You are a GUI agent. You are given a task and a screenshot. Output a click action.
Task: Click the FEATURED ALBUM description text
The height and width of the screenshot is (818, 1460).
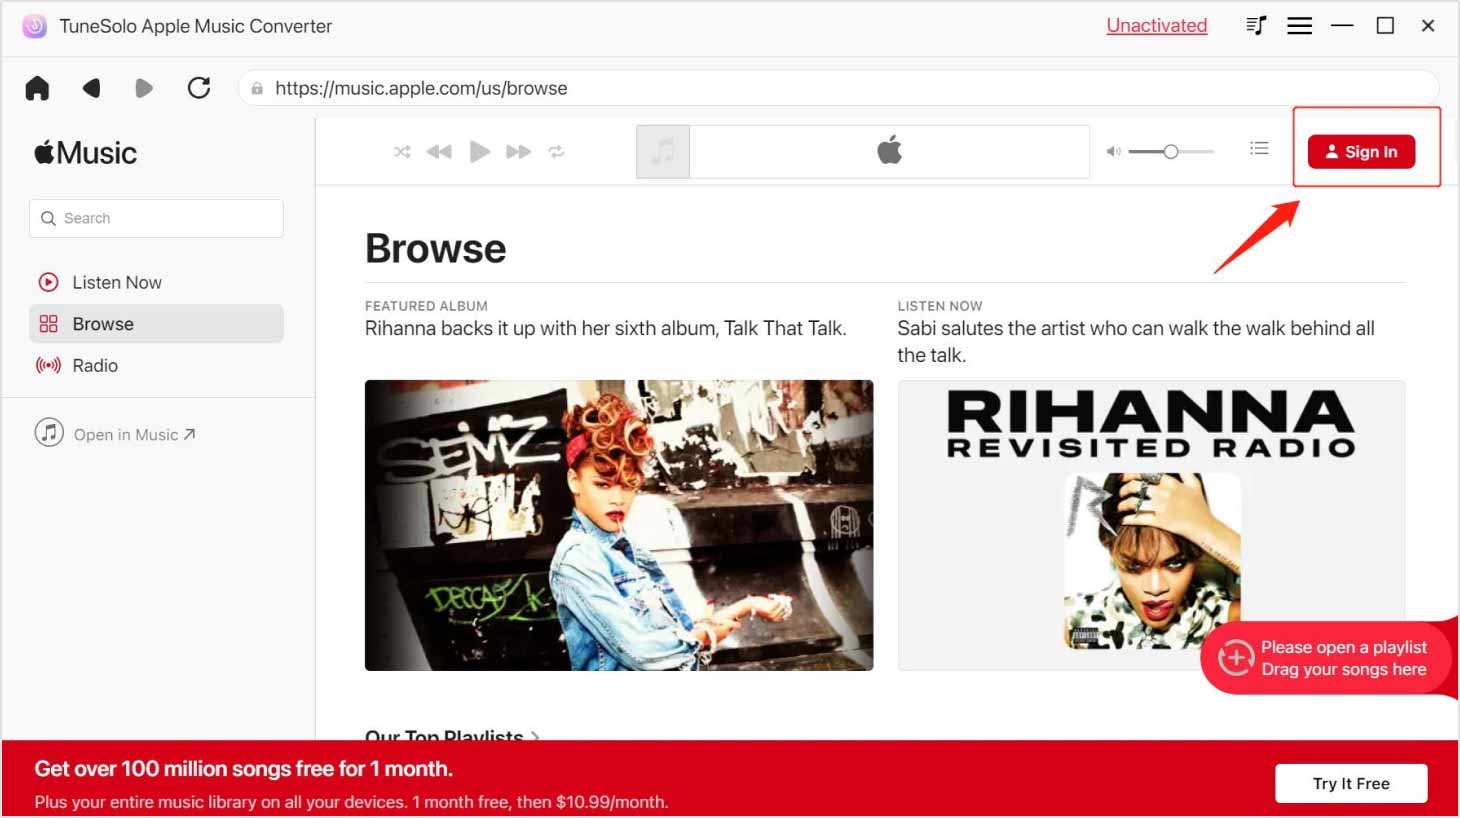click(605, 328)
